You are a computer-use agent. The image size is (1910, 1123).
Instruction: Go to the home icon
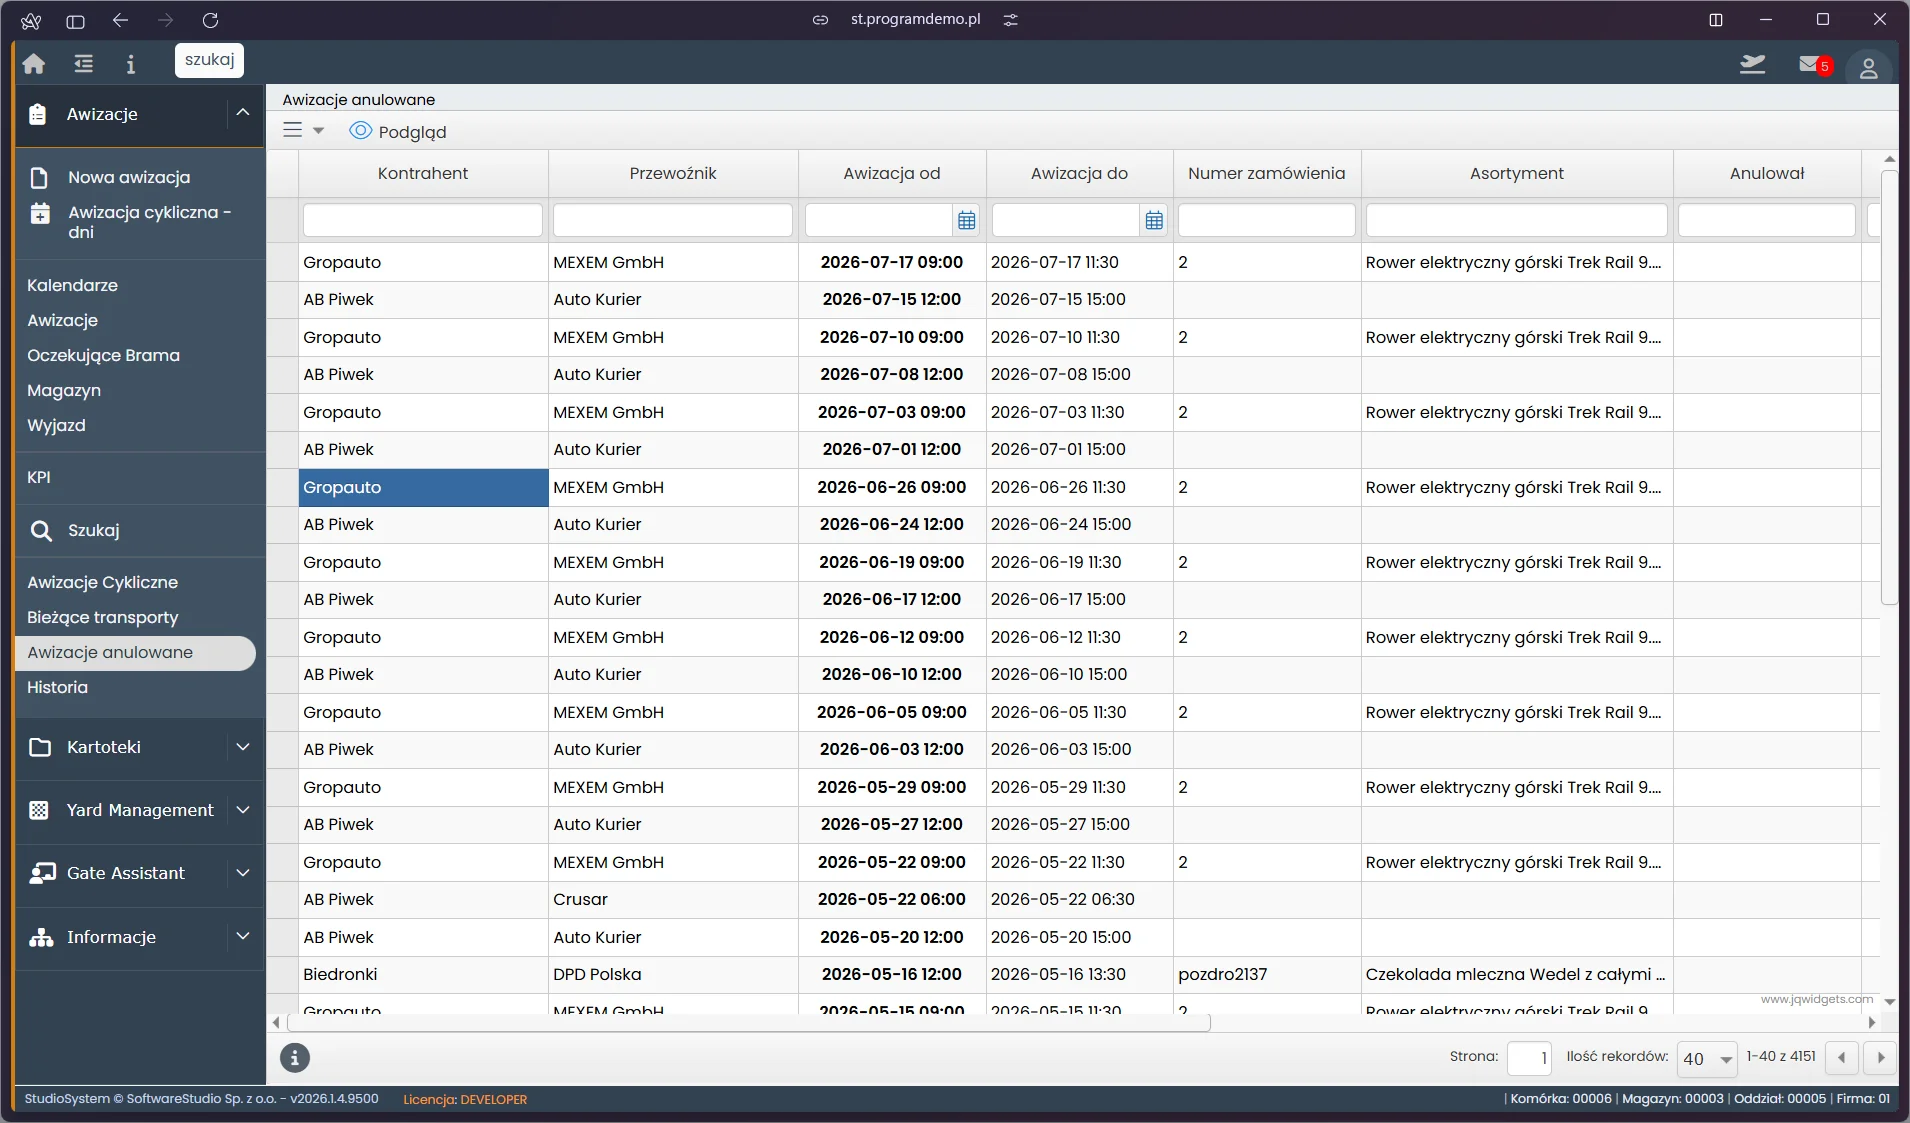tap(34, 64)
